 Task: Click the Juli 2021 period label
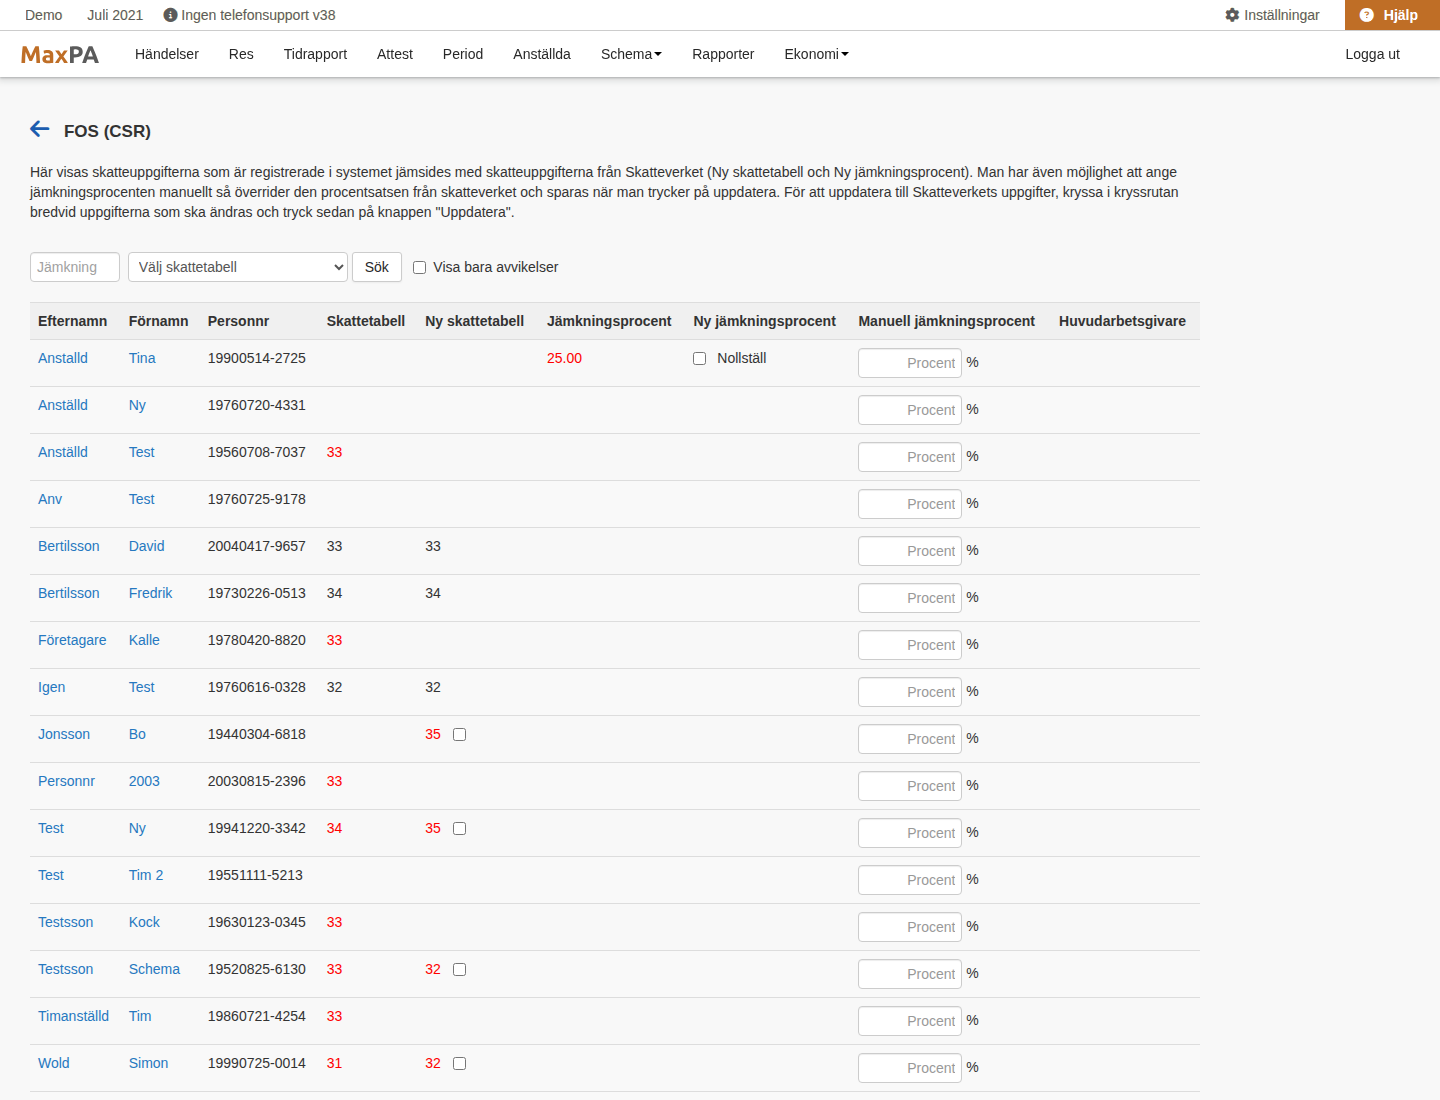click(115, 15)
